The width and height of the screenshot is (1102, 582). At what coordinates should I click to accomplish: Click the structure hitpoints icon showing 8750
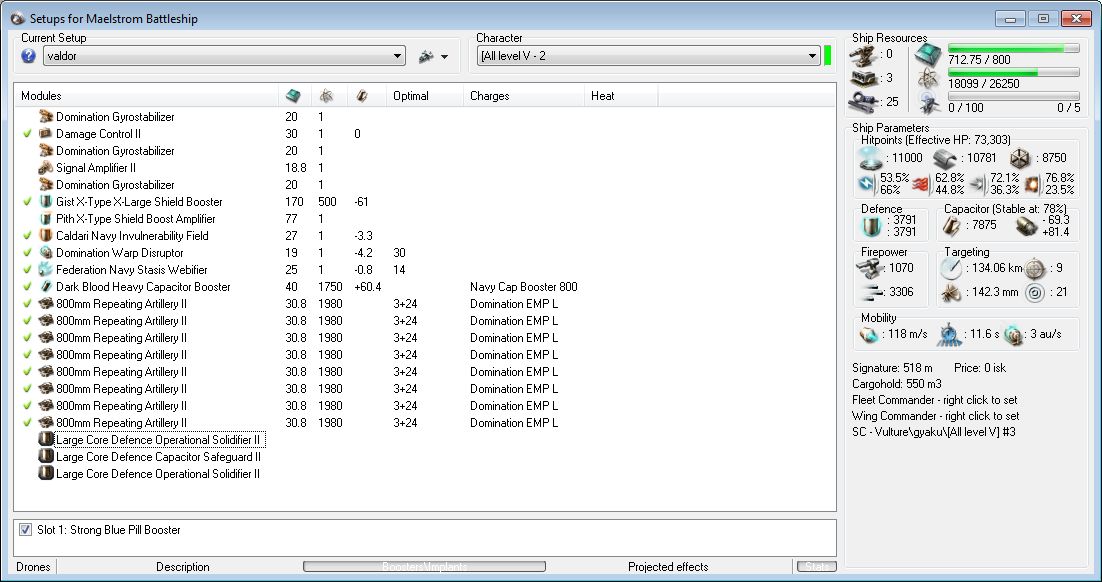[x=1020, y=159]
